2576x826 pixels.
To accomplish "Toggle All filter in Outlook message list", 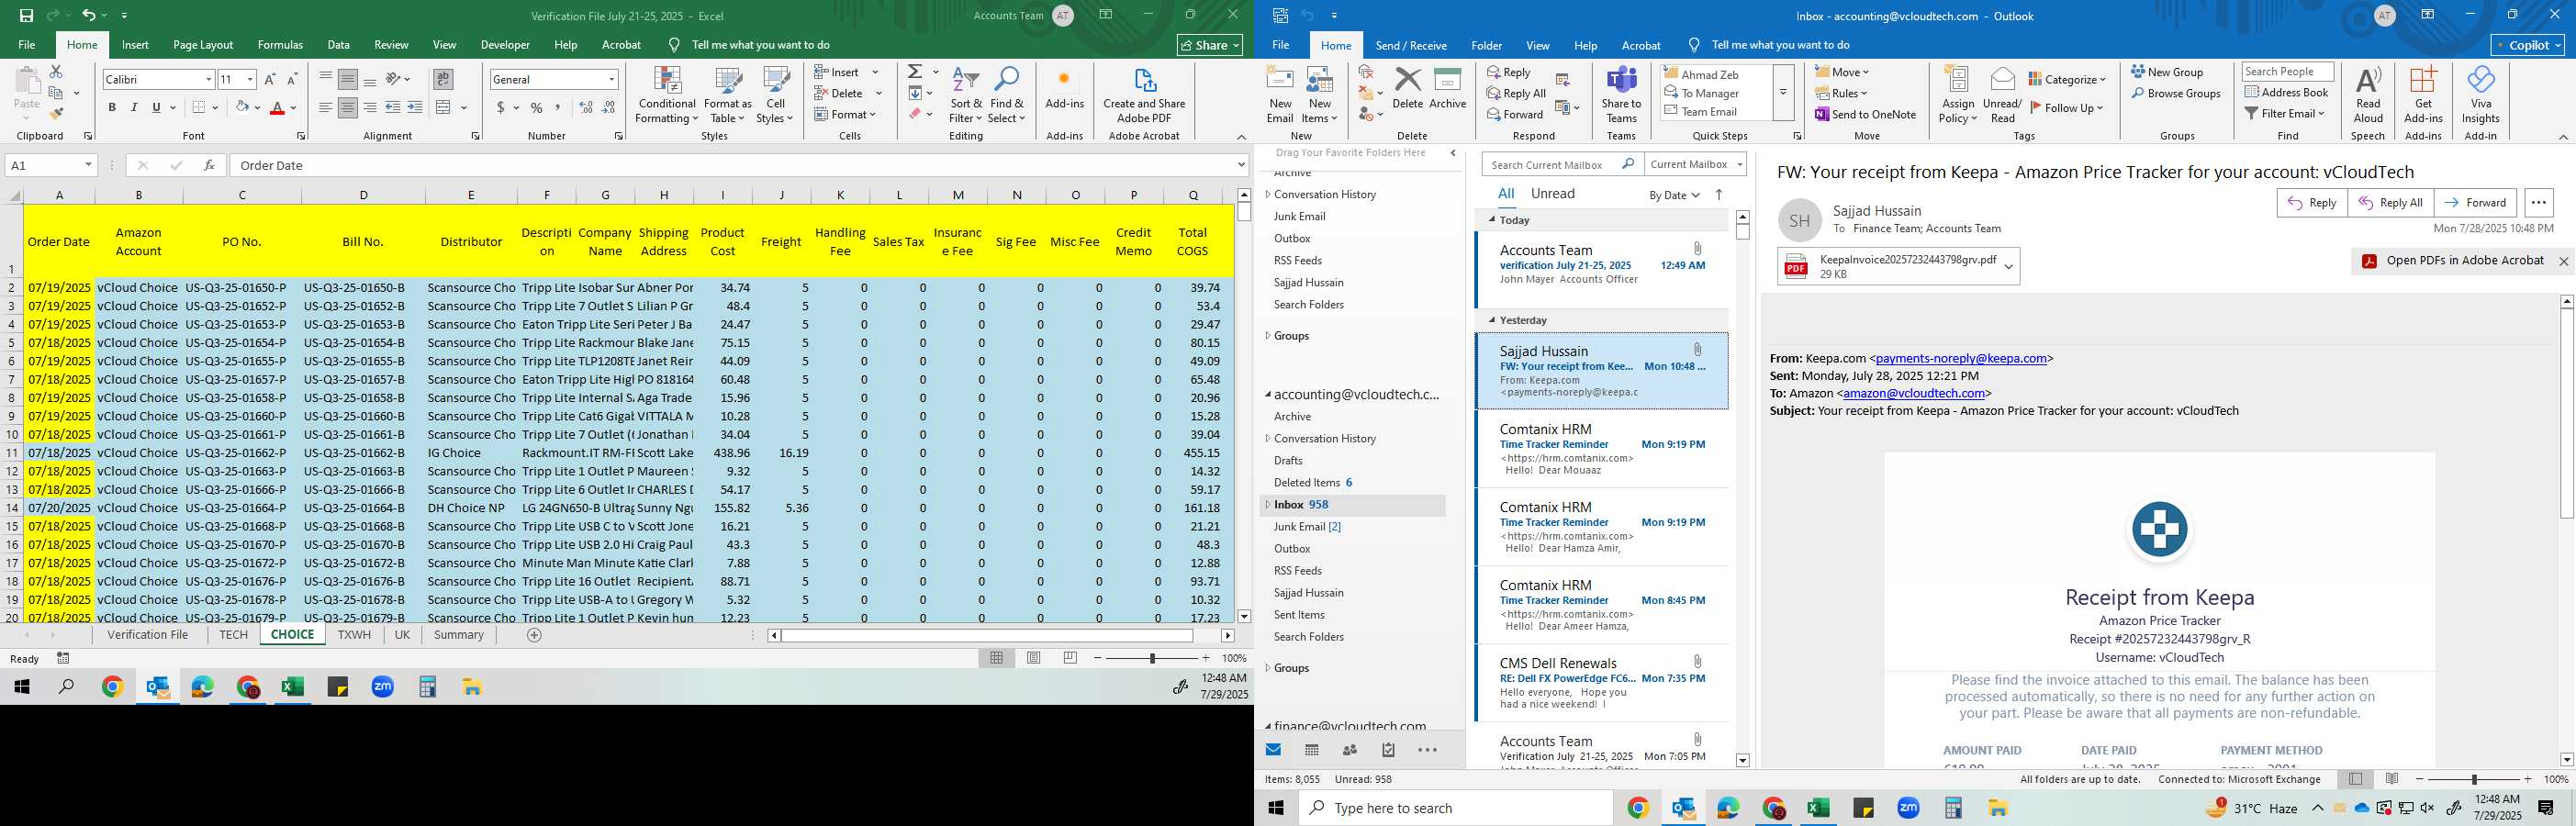I will tap(1506, 194).
